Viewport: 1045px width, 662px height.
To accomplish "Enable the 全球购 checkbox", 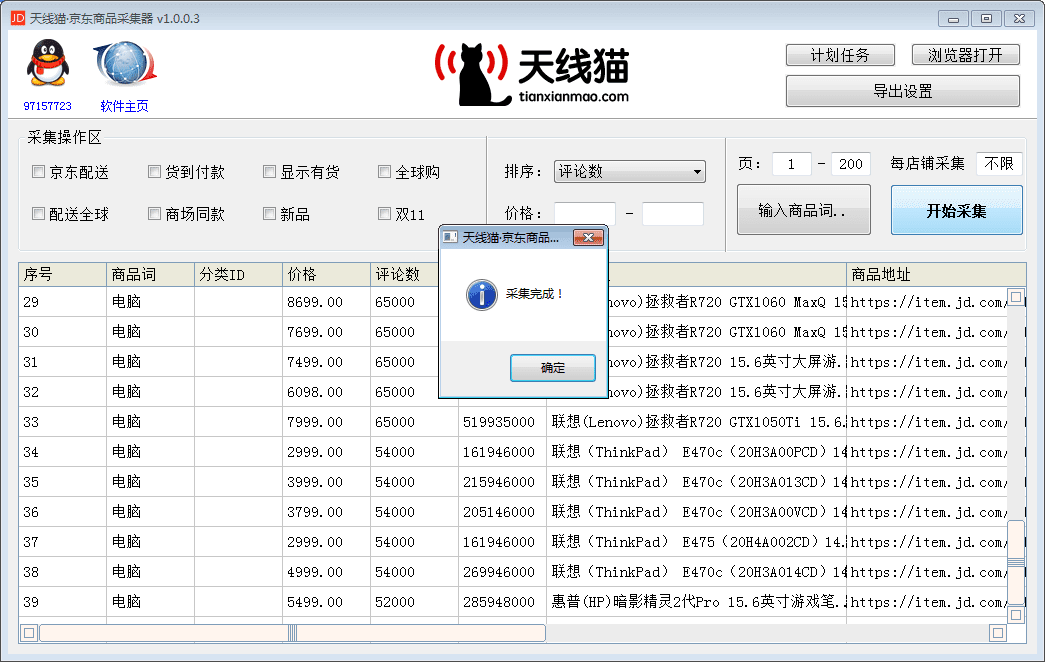I will pyautogui.click(x=385, y=172).
